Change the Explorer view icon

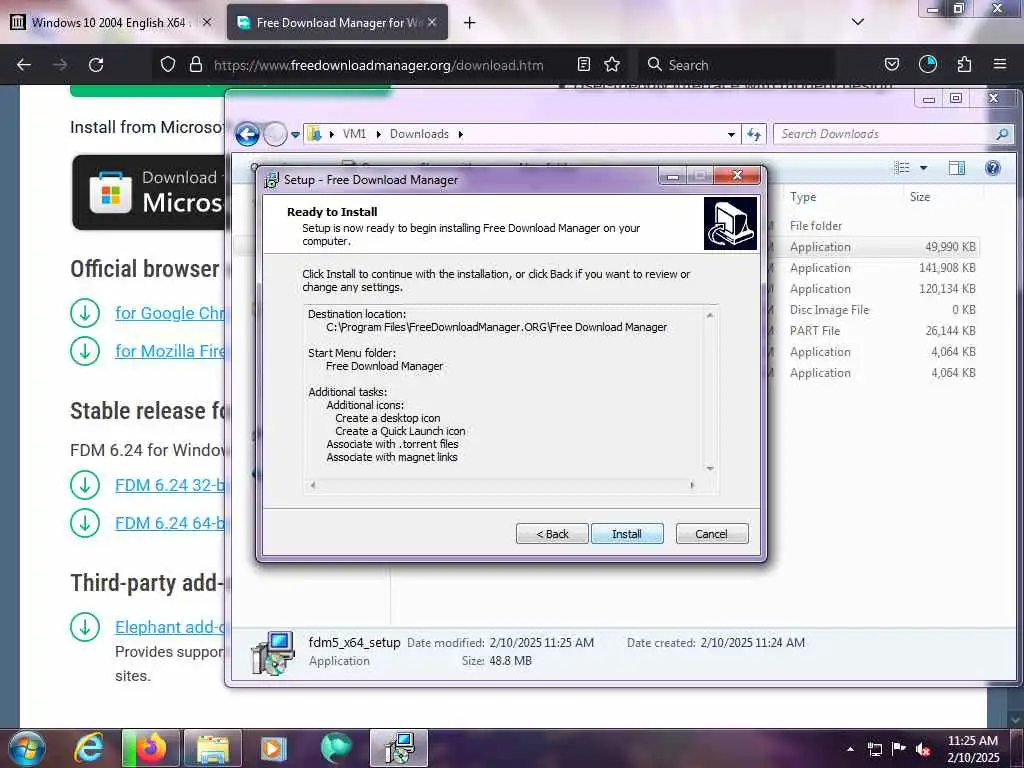(x=902, y=168)
